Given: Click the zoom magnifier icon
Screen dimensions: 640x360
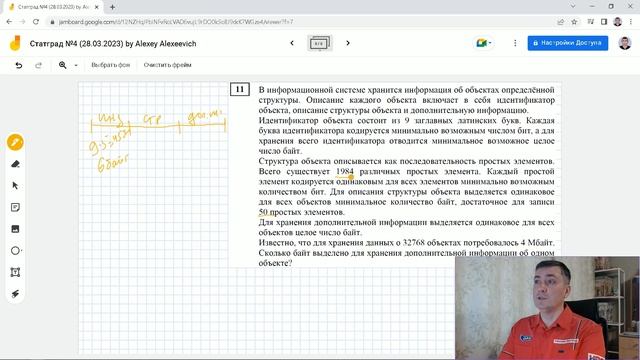Looking at the screenshot, I should coord(62,65).
